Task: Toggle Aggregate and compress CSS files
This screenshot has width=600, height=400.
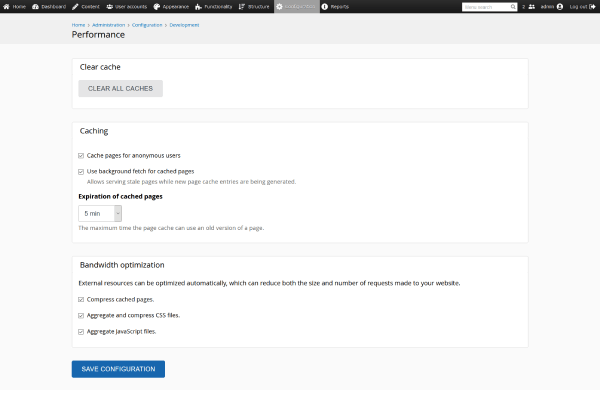Action: click(x=81, y=315)
